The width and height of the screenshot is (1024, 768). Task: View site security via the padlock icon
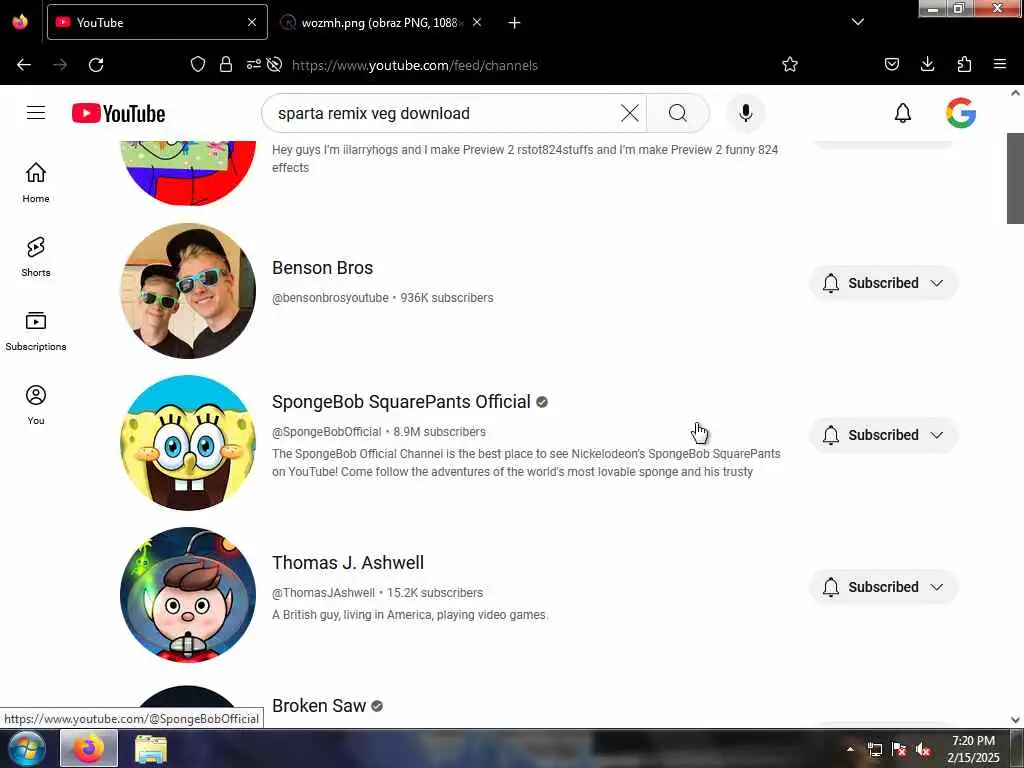coord(226,64)
